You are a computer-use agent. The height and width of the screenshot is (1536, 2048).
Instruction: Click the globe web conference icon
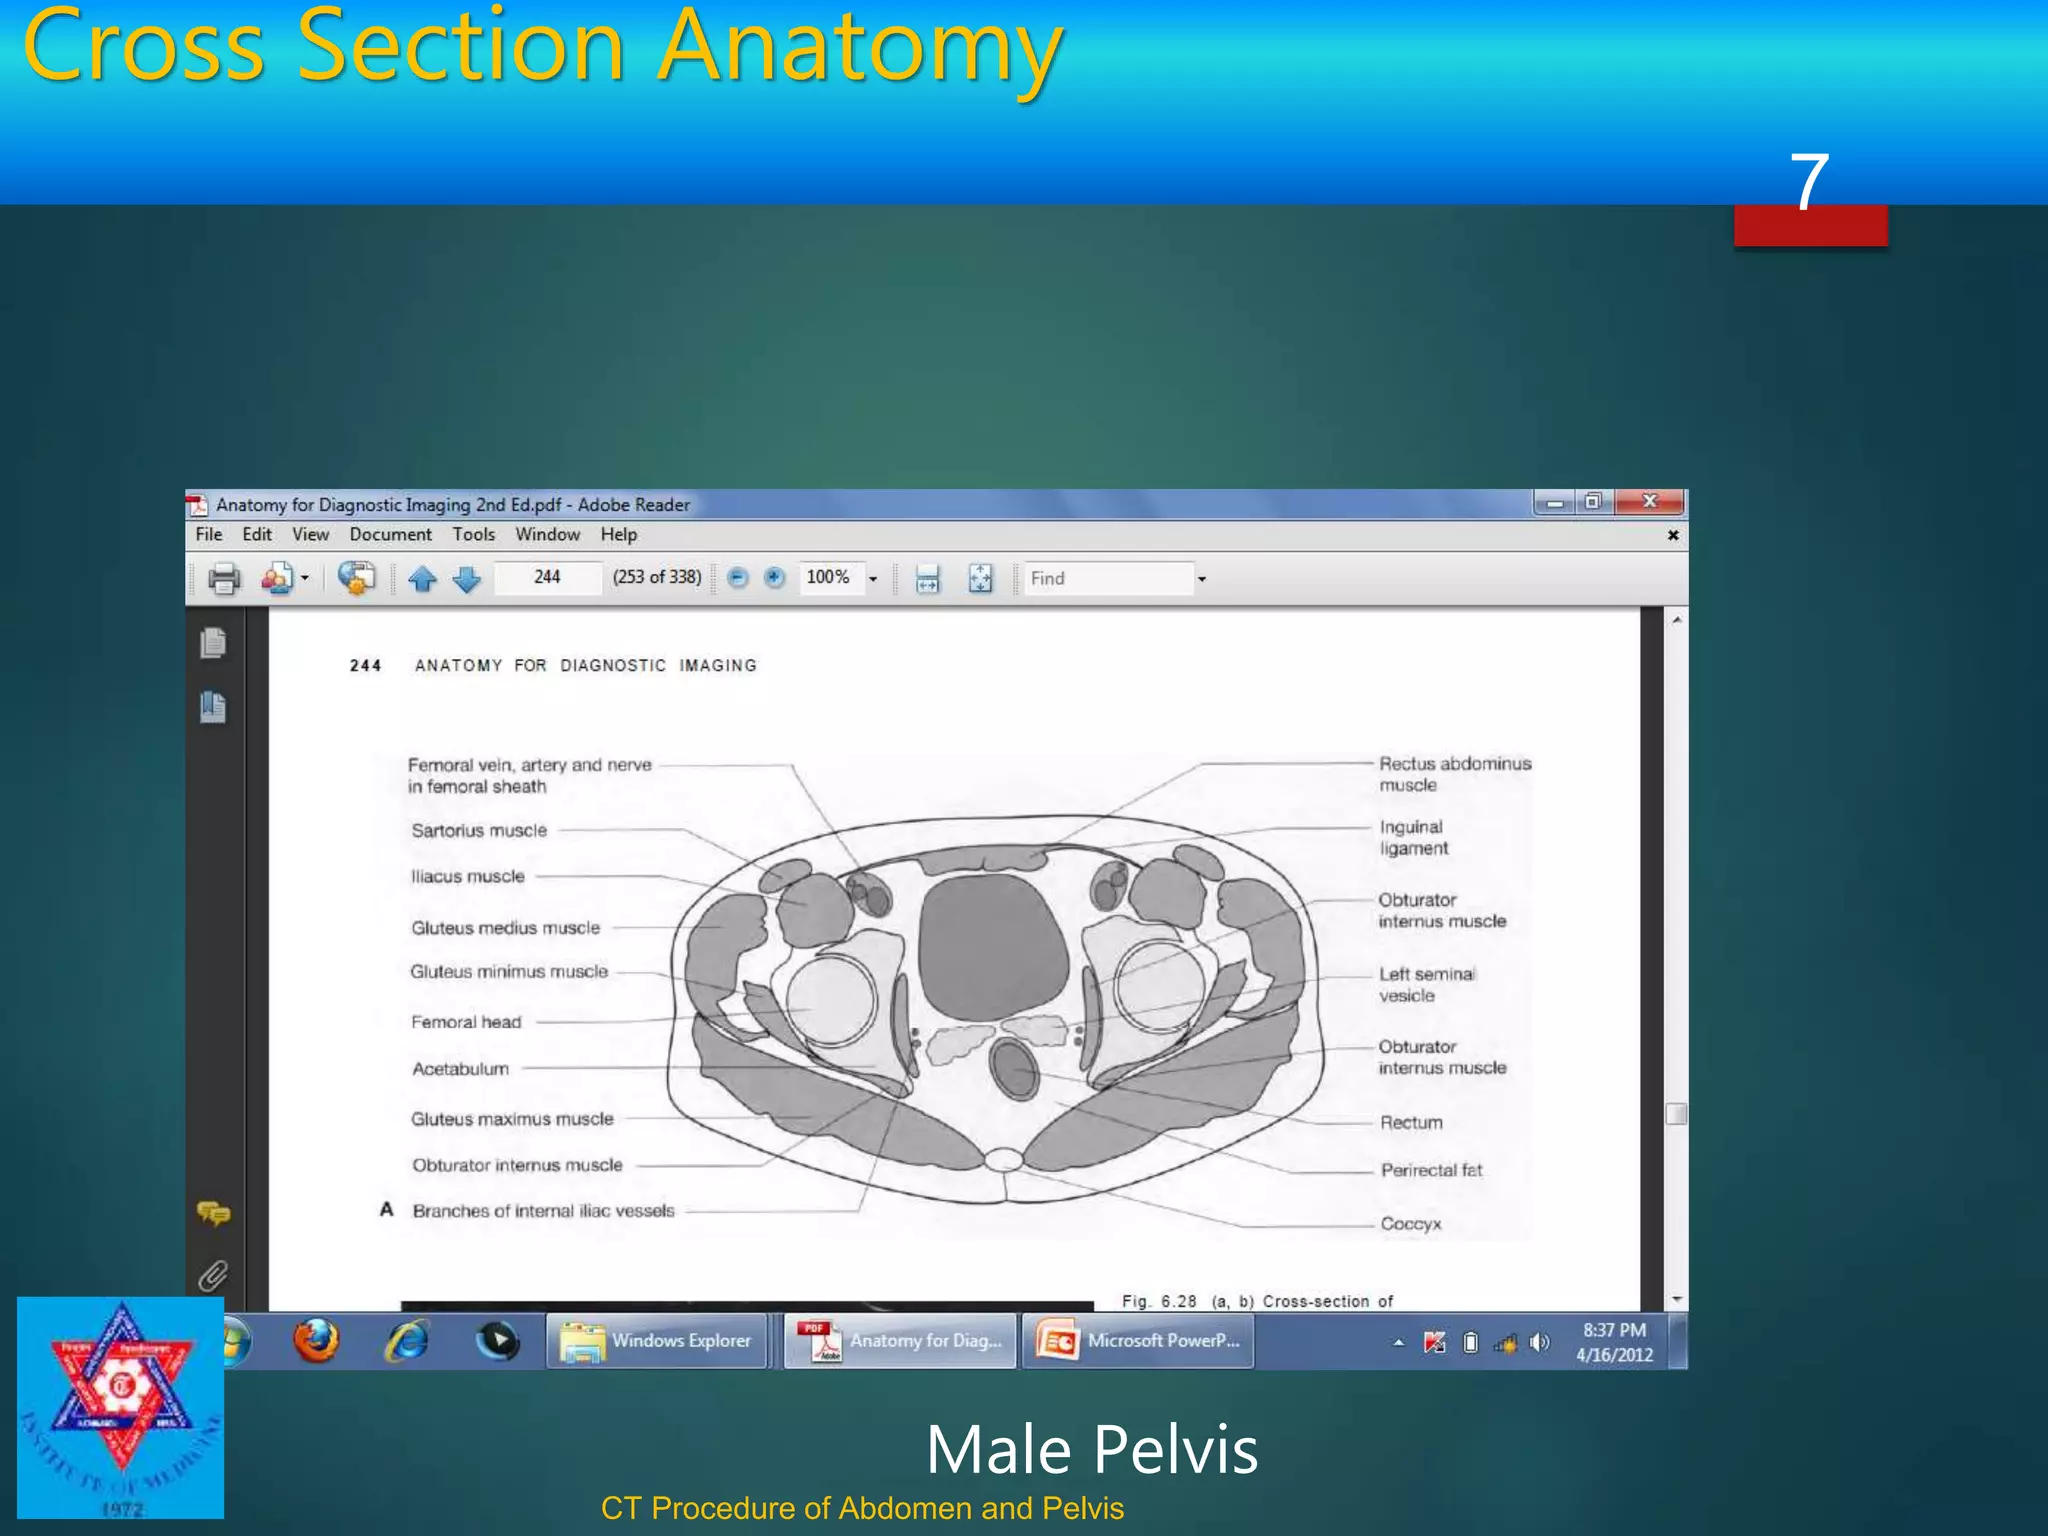356,578
